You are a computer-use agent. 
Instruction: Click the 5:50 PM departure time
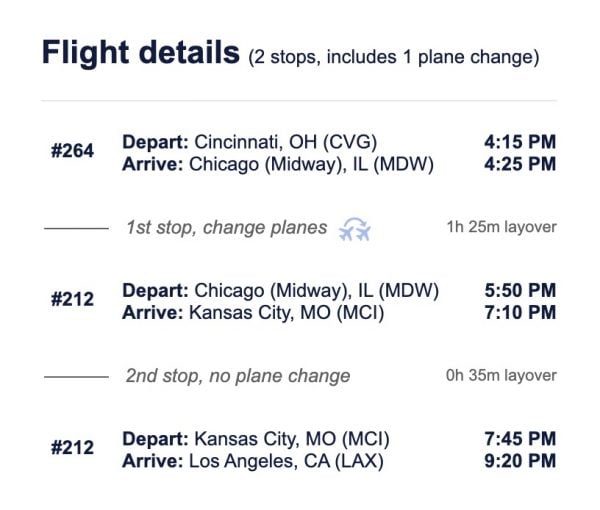pyautogui.click(x=519, y=290)
